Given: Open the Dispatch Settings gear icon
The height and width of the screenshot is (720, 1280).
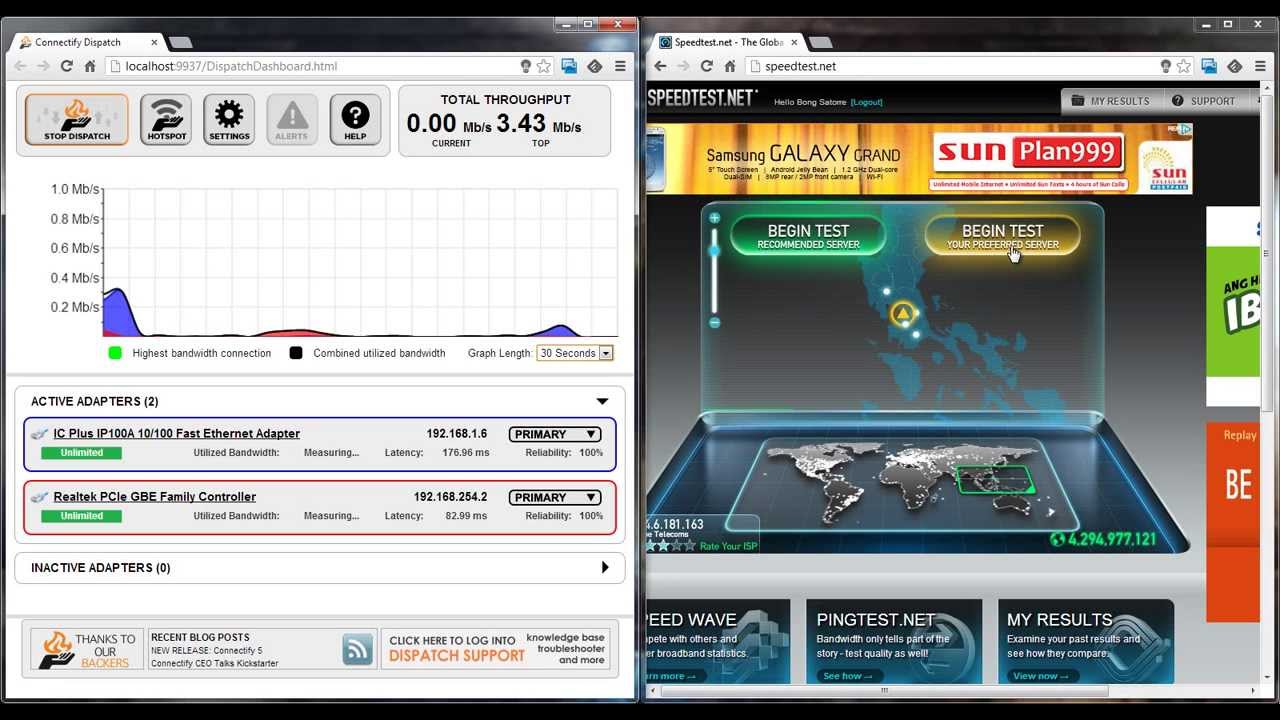Looking at the screenshot, I should 229,120.
